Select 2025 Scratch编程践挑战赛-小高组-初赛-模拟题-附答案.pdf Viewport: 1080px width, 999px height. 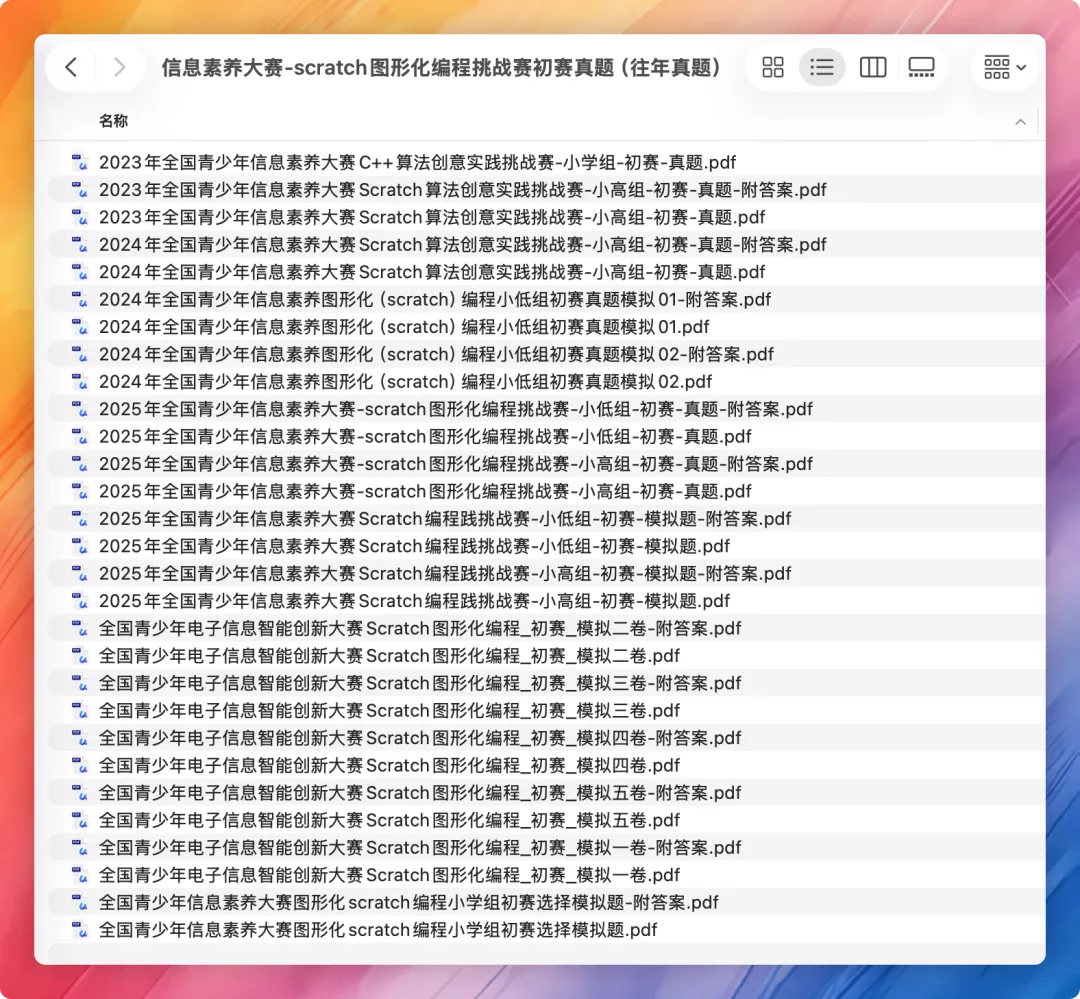click(445, 573)
